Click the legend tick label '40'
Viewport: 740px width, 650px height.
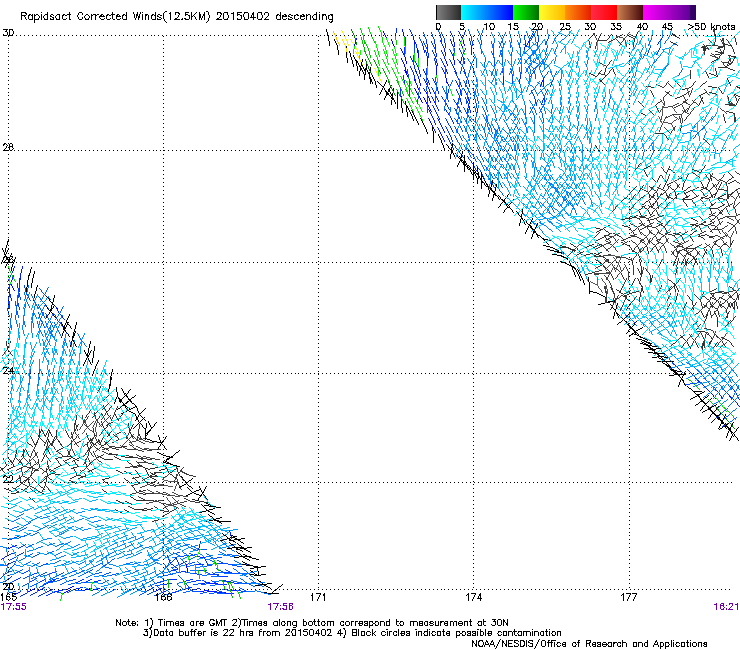[642, 27]
